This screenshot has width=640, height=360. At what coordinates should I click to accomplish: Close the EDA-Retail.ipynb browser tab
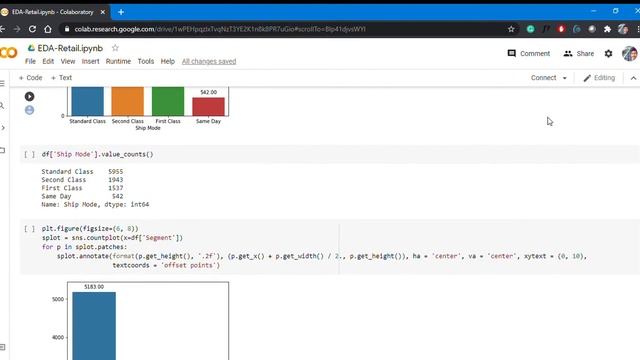tap(103, 12)
